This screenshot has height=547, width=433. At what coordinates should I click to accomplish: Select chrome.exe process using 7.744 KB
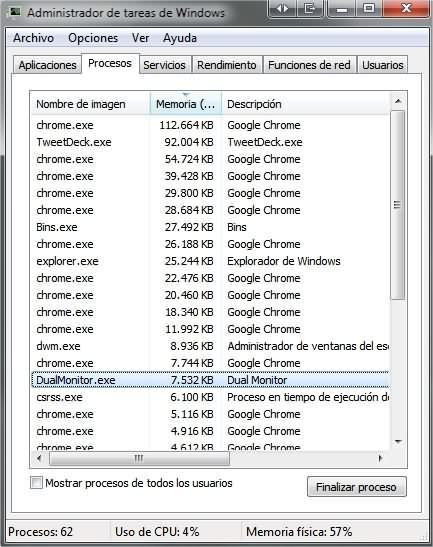click(x=210, y=363)
